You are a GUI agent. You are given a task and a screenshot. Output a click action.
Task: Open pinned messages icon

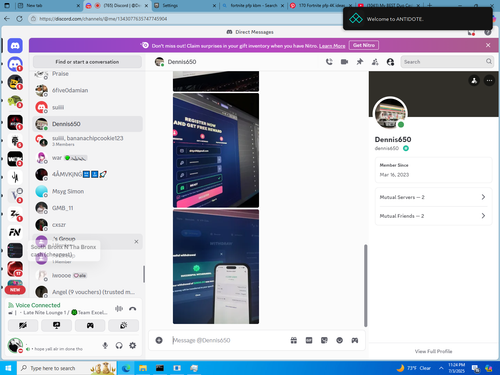360,62
